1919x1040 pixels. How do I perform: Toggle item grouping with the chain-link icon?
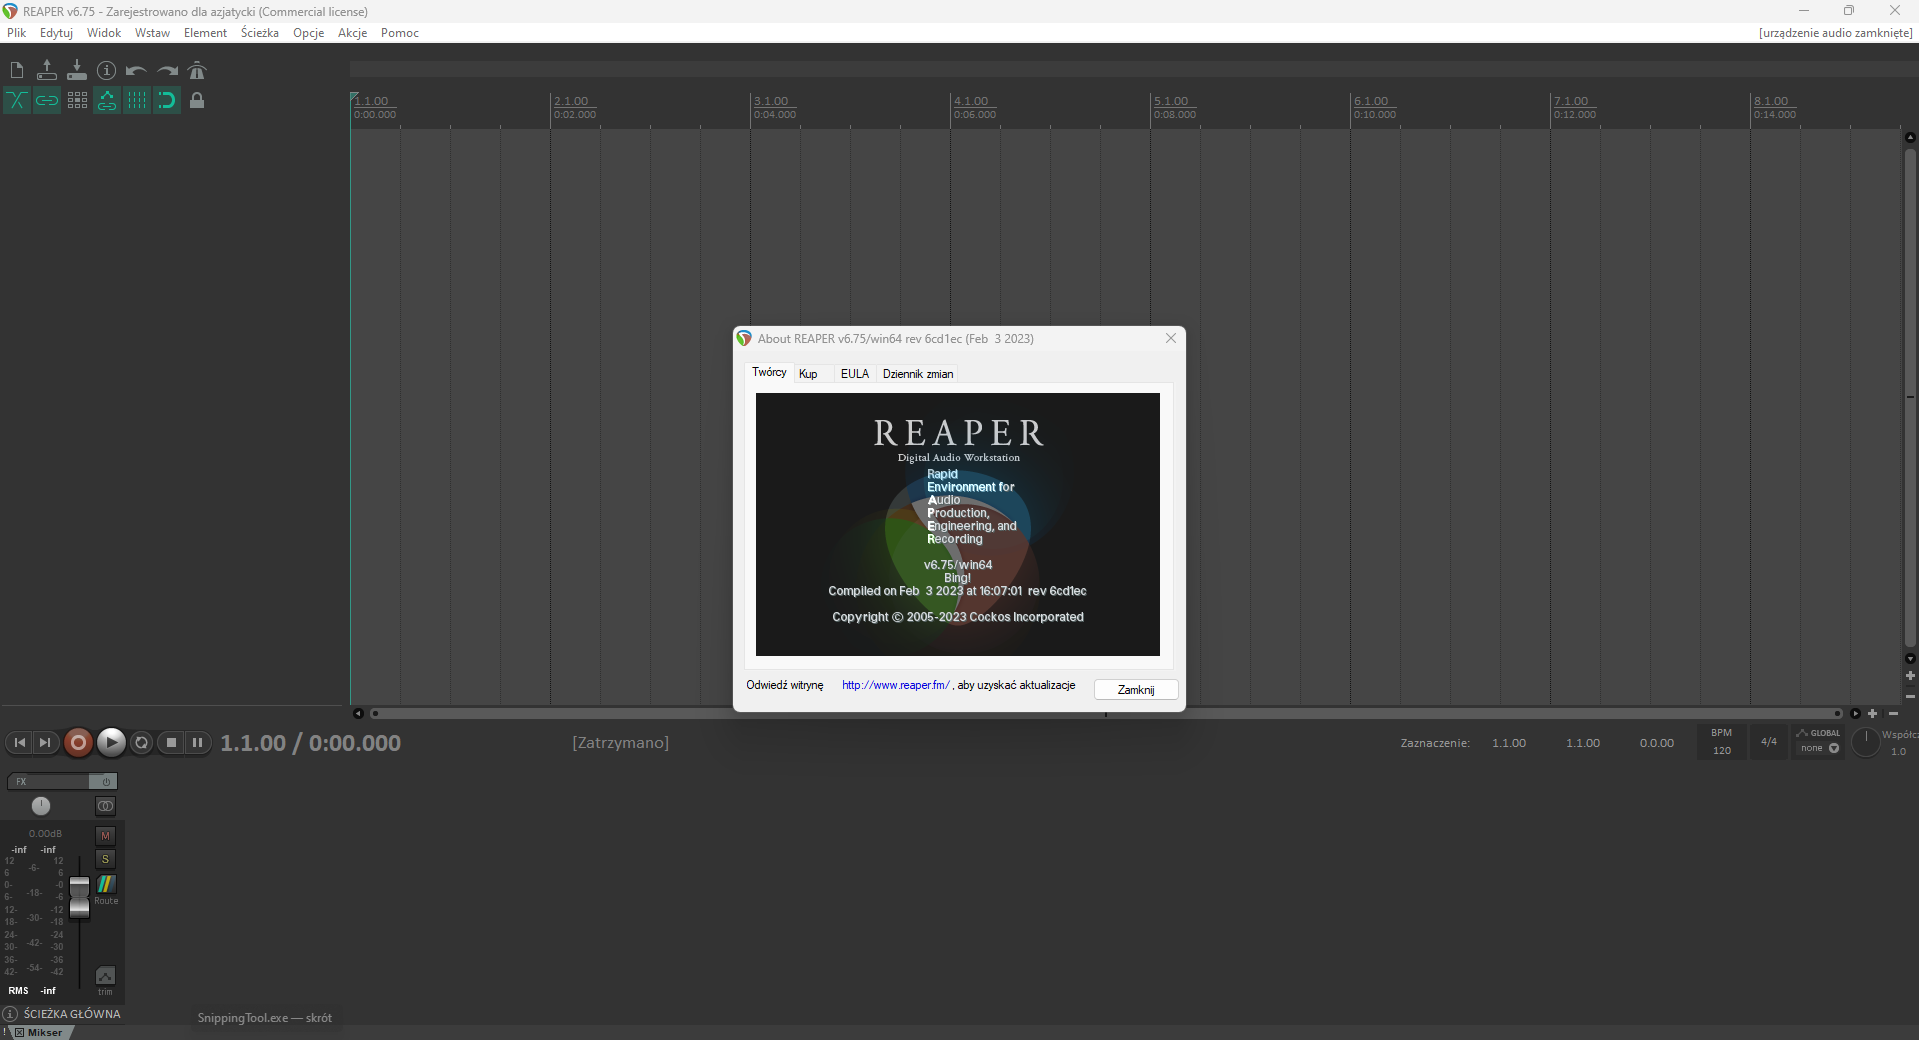click(x=47, y=100)
